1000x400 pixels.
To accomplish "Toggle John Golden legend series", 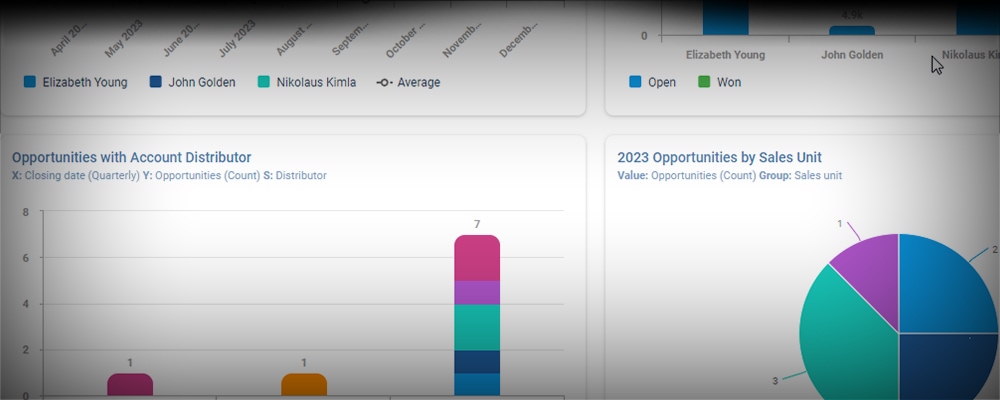I will tap(193, 82).
